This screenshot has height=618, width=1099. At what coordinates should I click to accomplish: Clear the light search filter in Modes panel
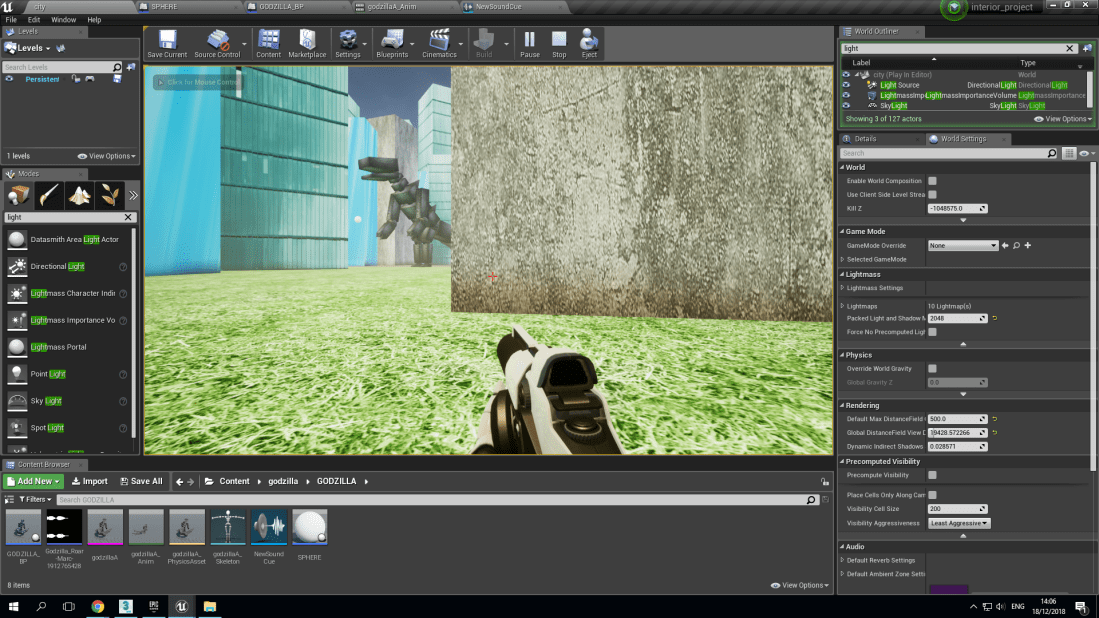[128, 217]
